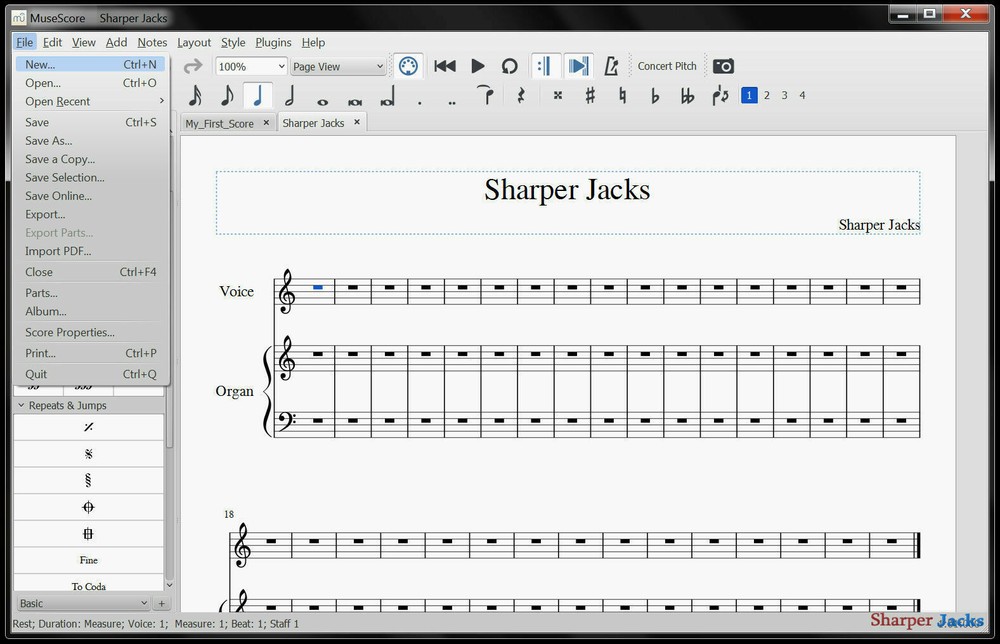Toggle playback loop mode
The width and height of the screenshot is (1000, 644).
(x=509, y=65)
